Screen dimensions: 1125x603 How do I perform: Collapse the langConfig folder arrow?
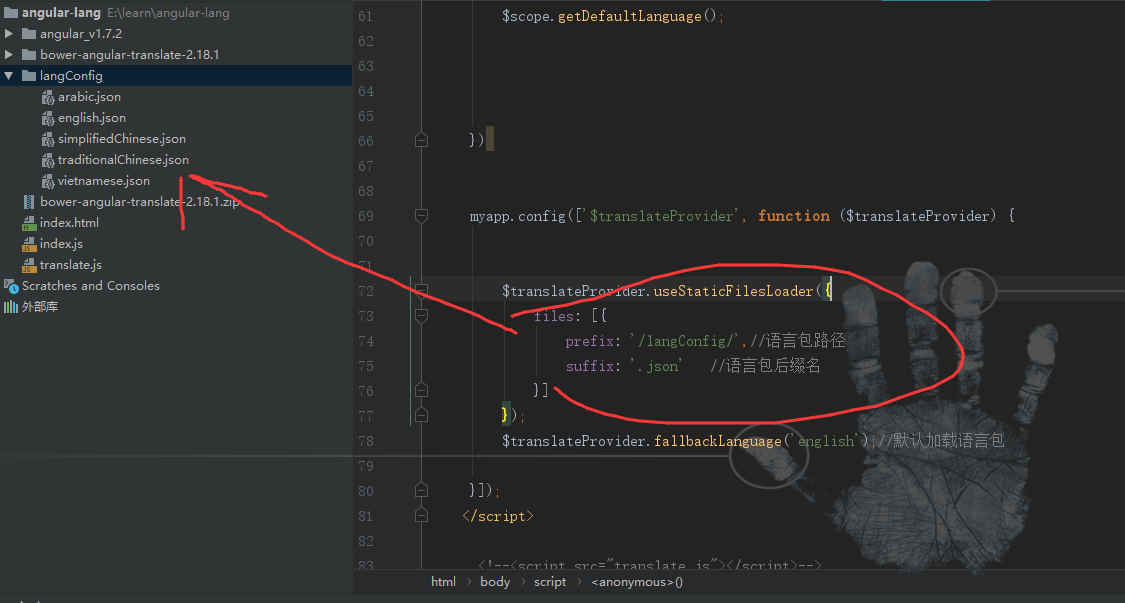click(9, 75)
